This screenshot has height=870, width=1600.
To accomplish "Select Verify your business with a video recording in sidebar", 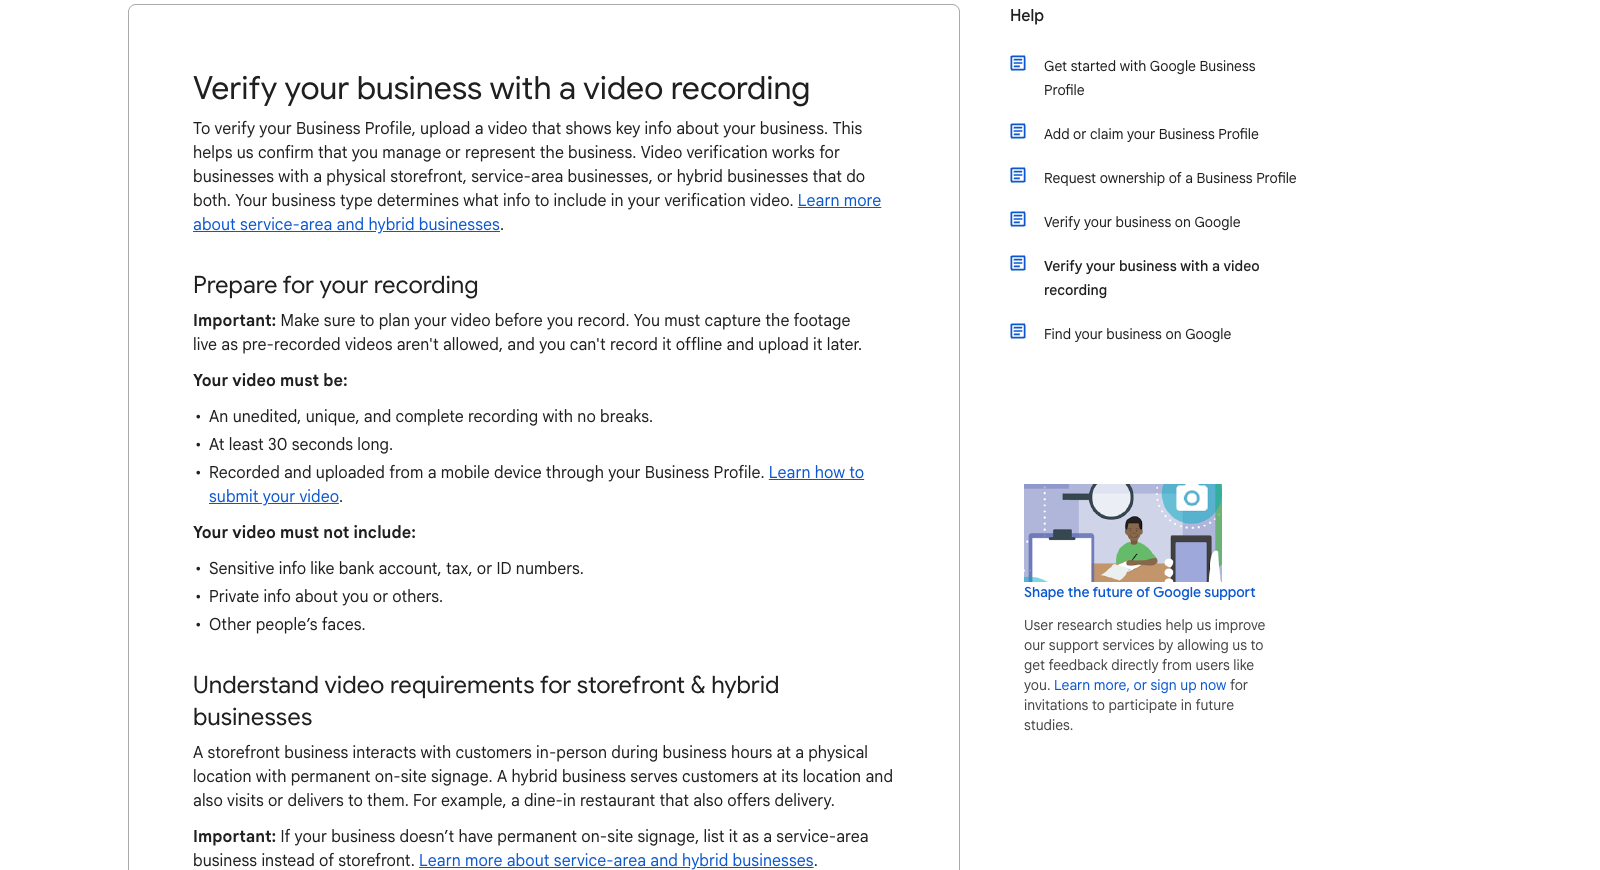I will click(x=1151, y=278).
